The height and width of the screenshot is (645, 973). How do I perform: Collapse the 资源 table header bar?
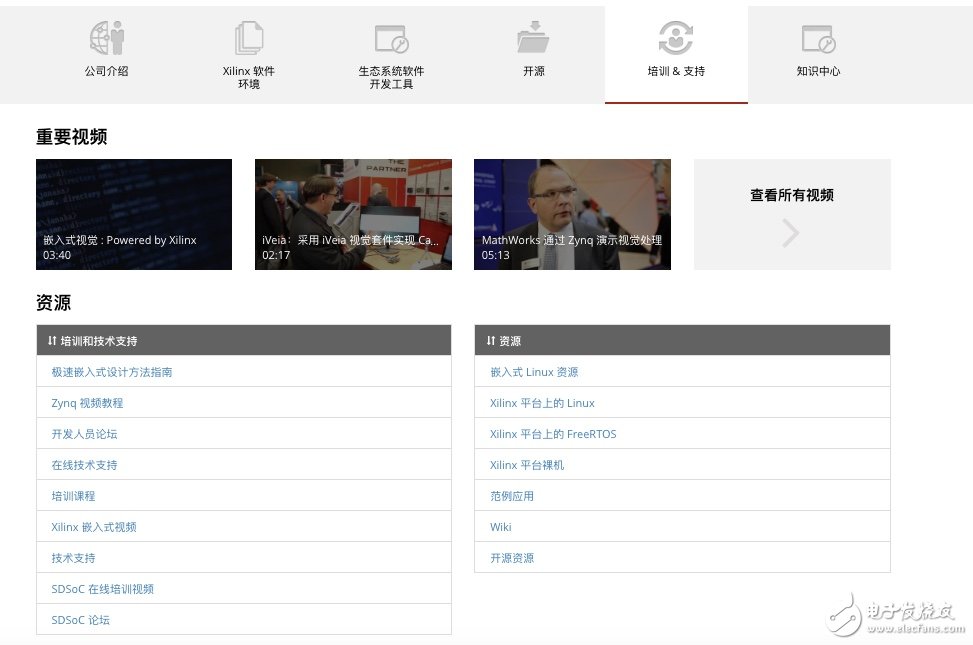(x=683, y=340)
